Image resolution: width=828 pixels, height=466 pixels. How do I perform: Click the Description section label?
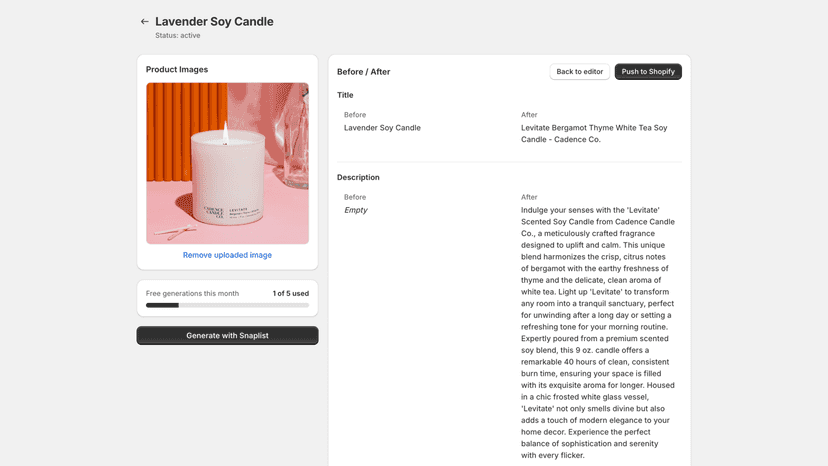[358, 178]
